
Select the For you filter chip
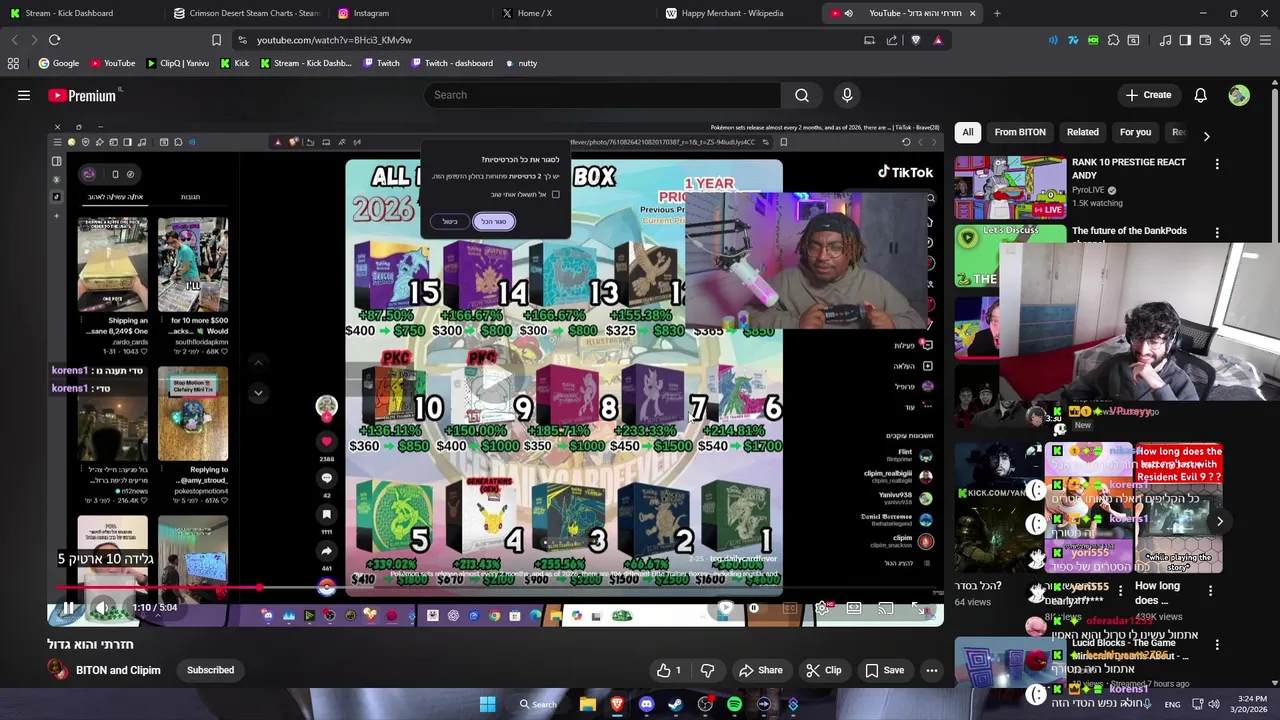1135,132
